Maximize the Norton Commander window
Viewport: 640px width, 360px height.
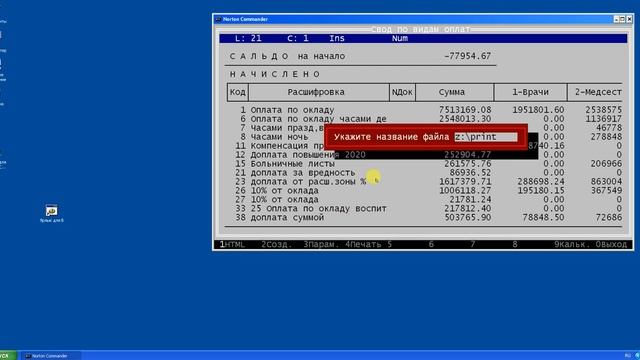point(623,19)
